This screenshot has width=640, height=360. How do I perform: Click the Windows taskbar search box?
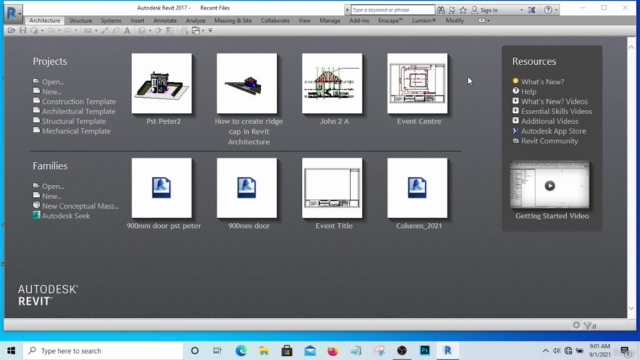[103, 351]
